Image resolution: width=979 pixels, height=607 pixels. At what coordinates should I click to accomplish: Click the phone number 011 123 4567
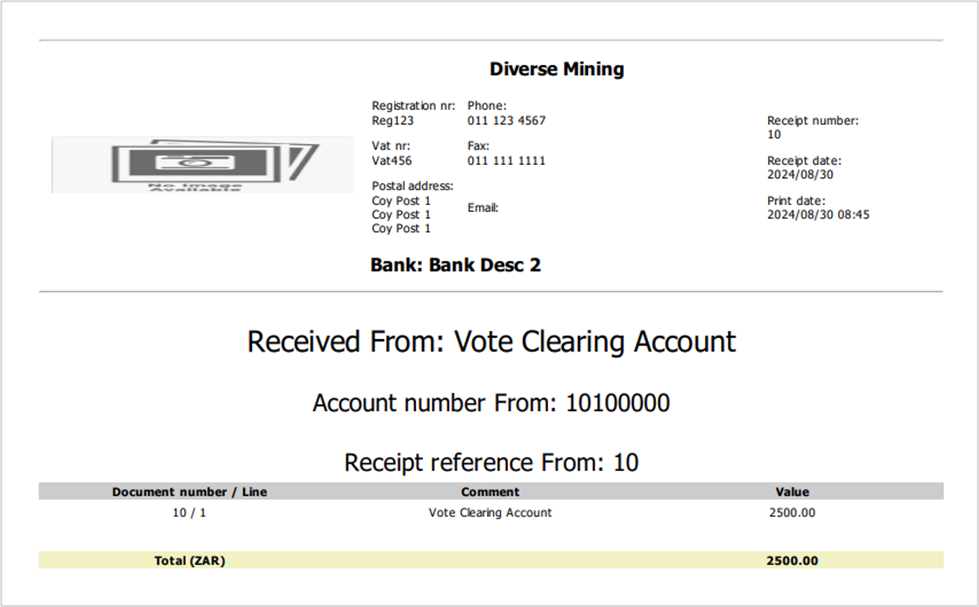pos(506,121)
